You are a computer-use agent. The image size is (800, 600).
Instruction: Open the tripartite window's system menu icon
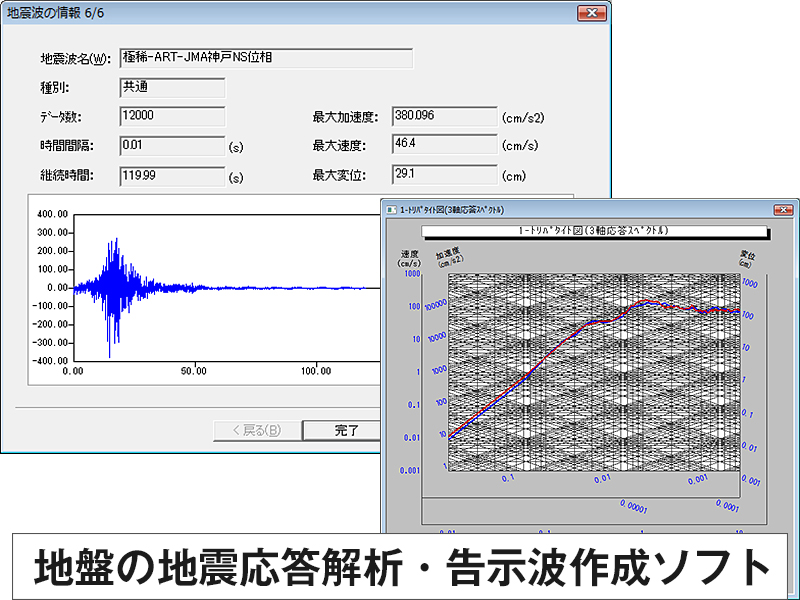tap(391, 211)
